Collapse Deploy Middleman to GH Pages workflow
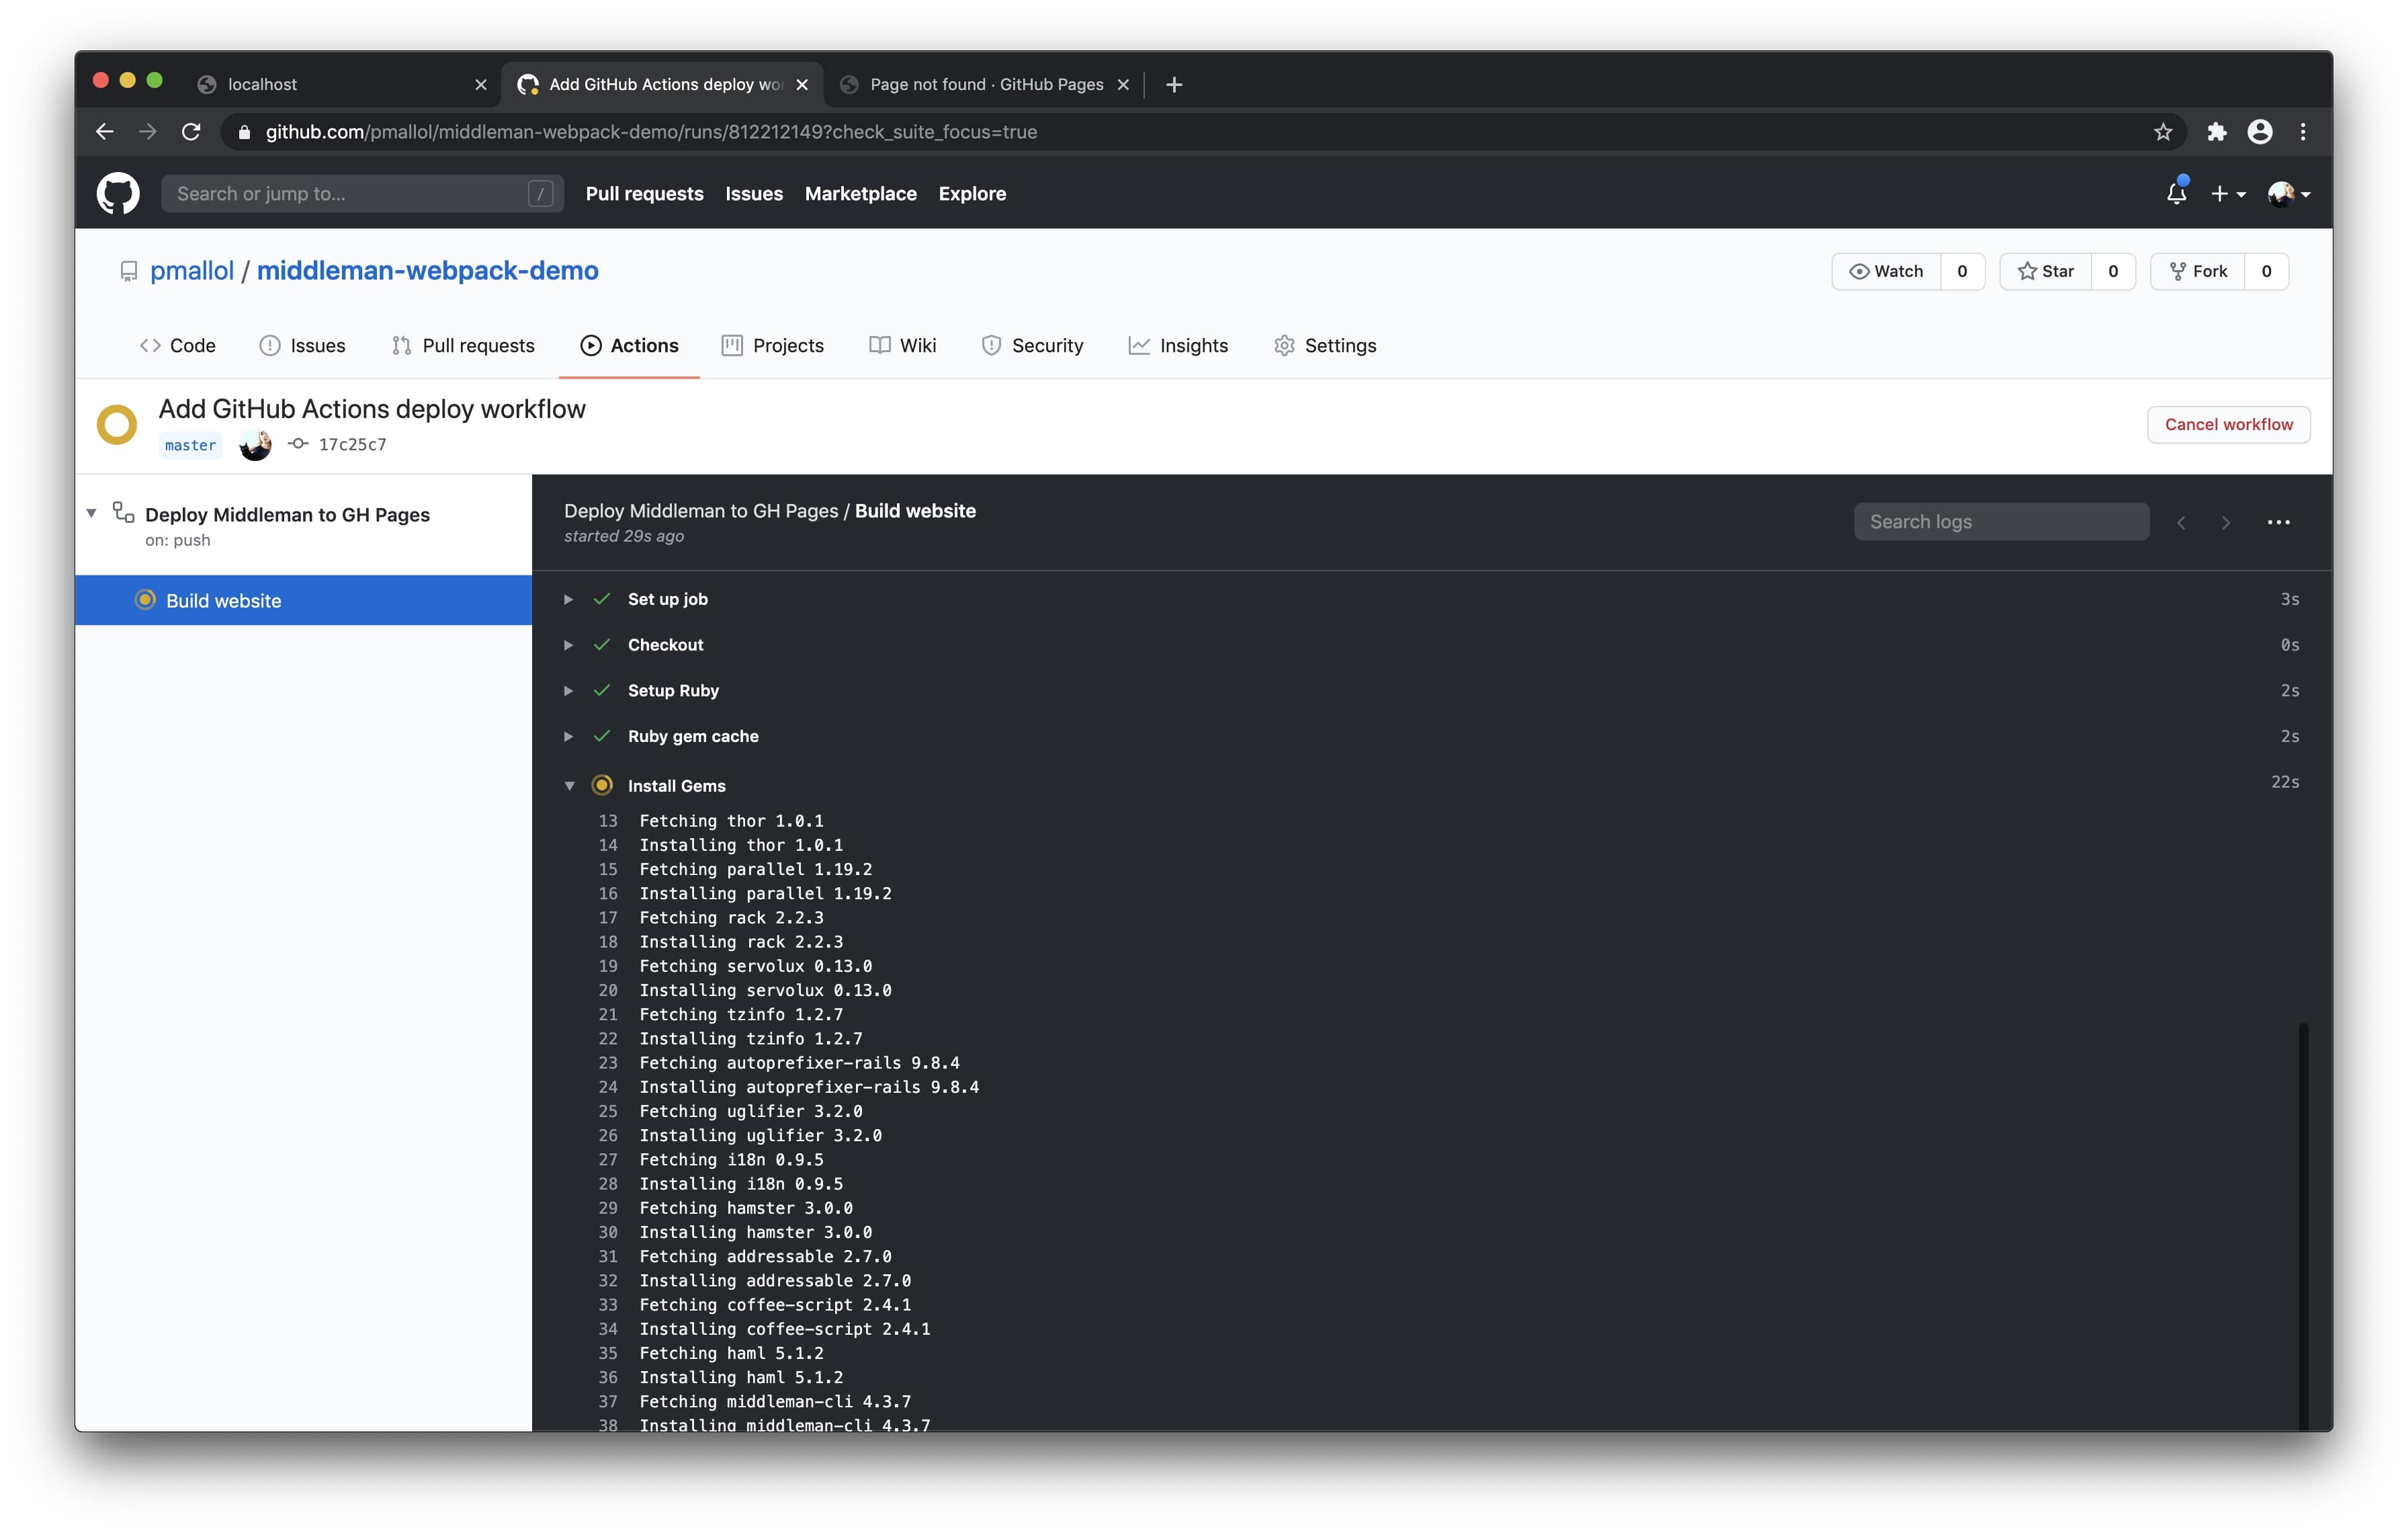Screen dimensions: 2408x1531 pyautogui.click(x=91, y=513)
